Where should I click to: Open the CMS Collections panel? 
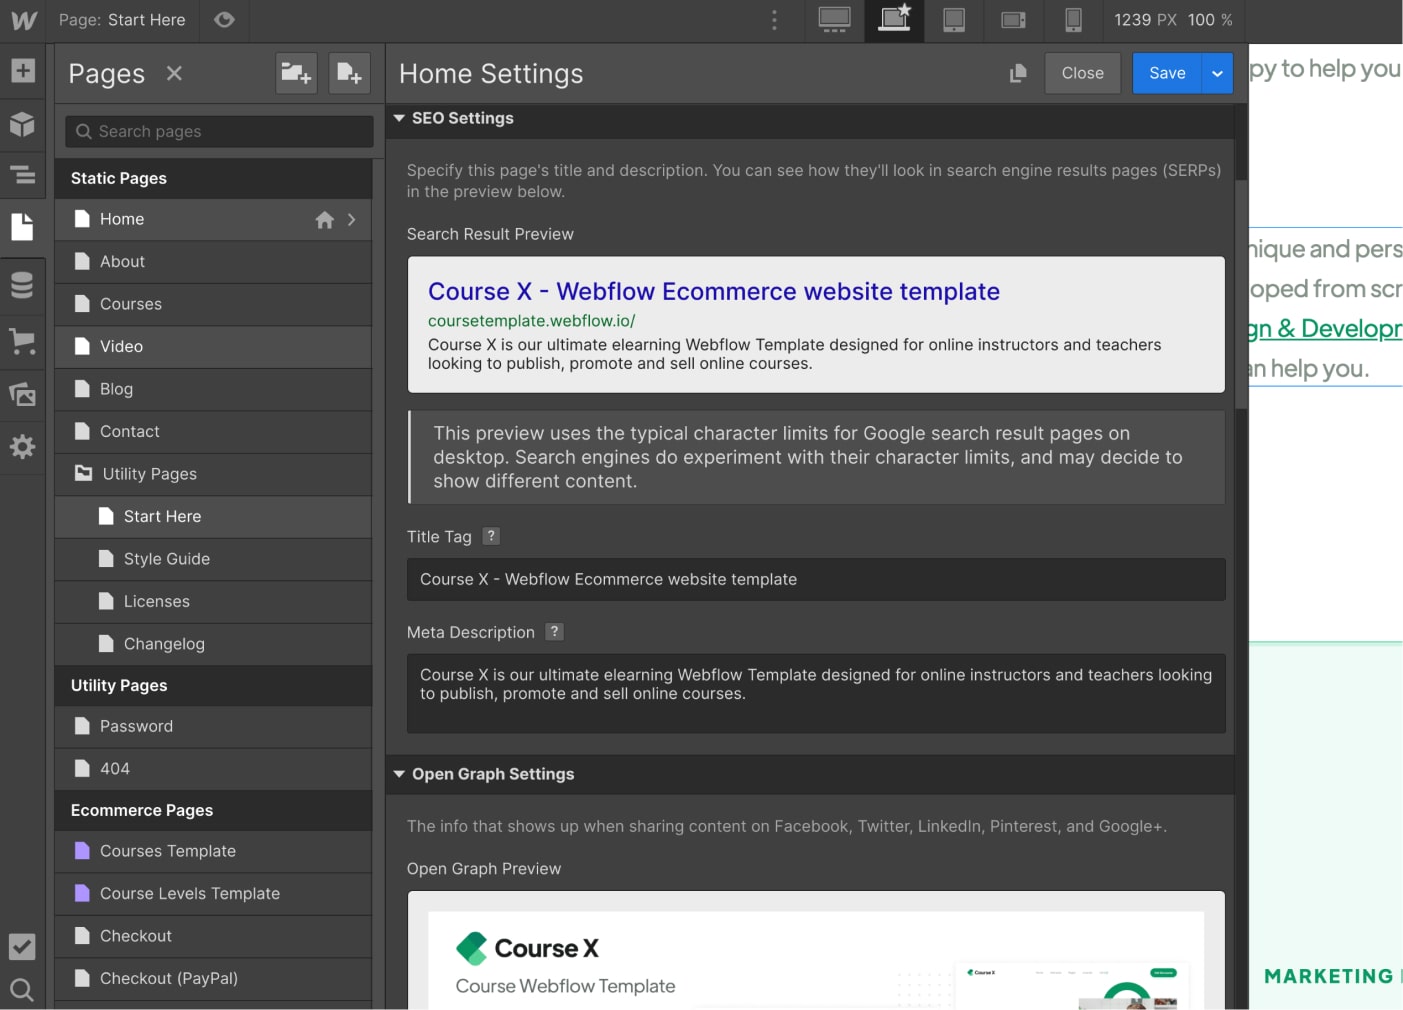click(x=22, y=285)
